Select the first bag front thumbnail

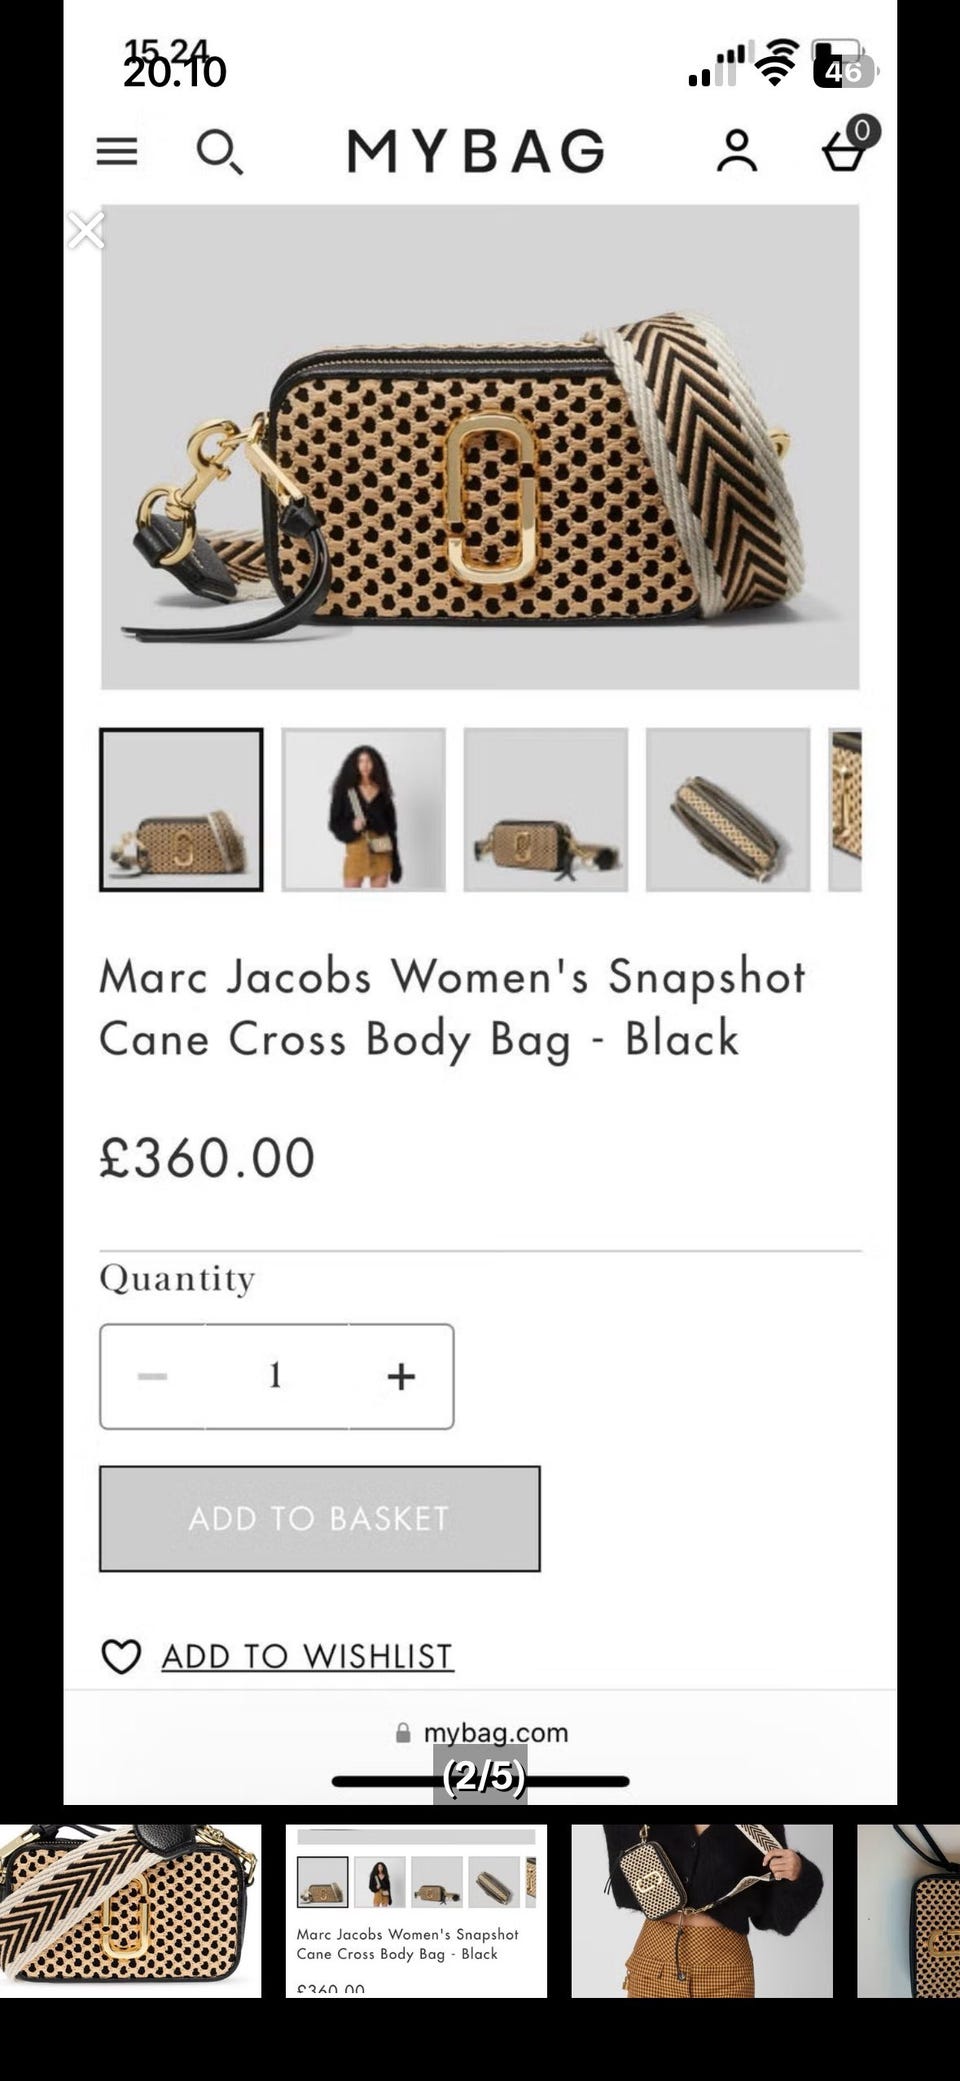(x=181, y=809)
